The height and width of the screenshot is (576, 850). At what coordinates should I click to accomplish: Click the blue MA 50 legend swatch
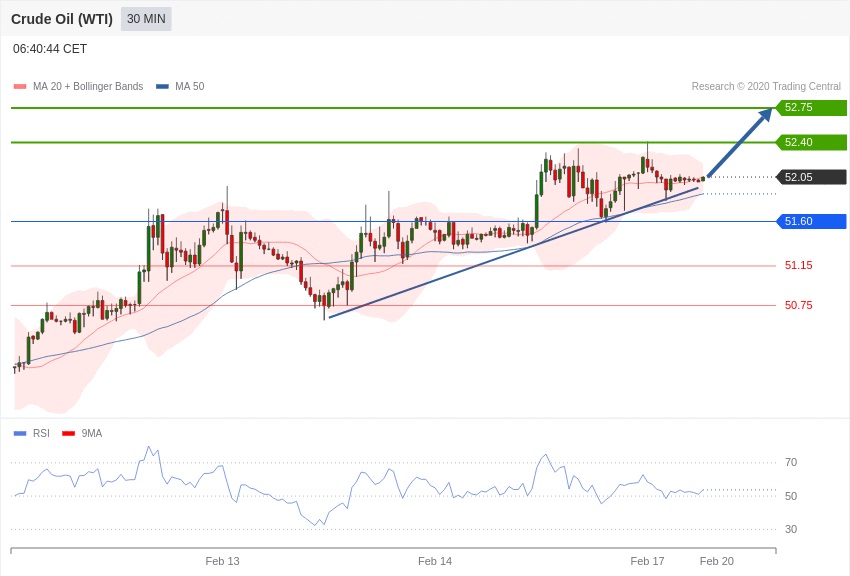pos(162,86)
